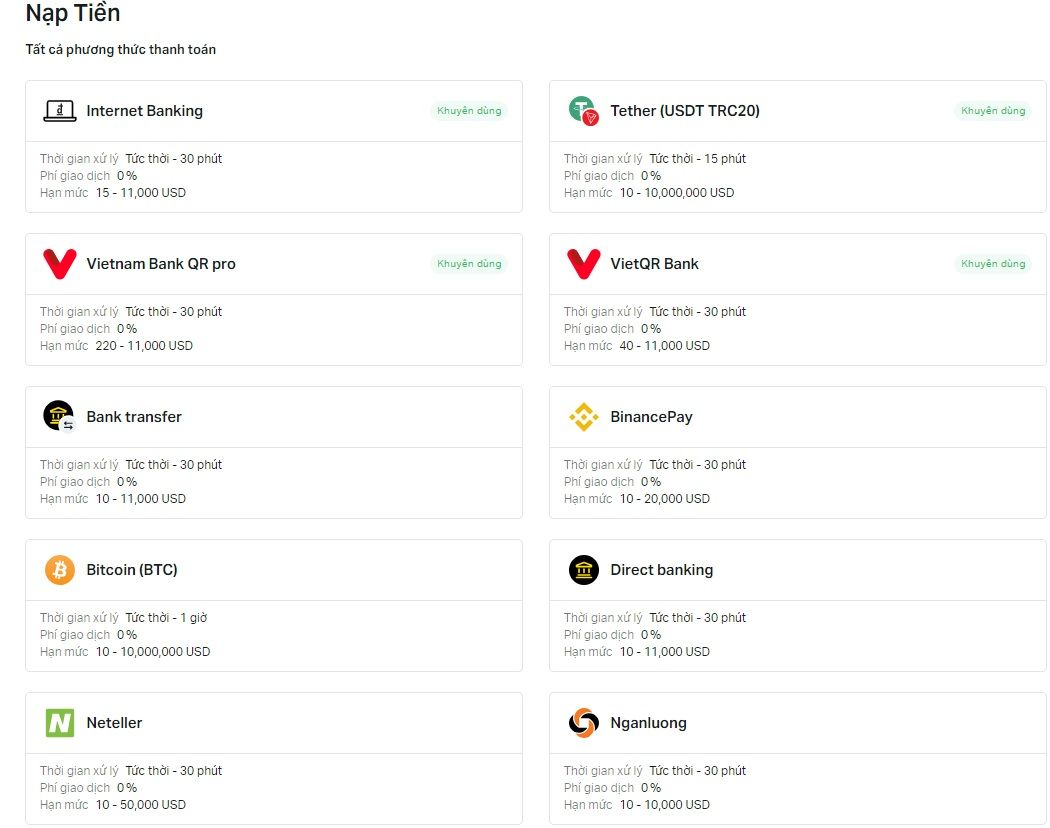Click limit '15 - 11,000 USD' on Internet Banking
The image size is (1050, 828).
[x=141, y=193]
